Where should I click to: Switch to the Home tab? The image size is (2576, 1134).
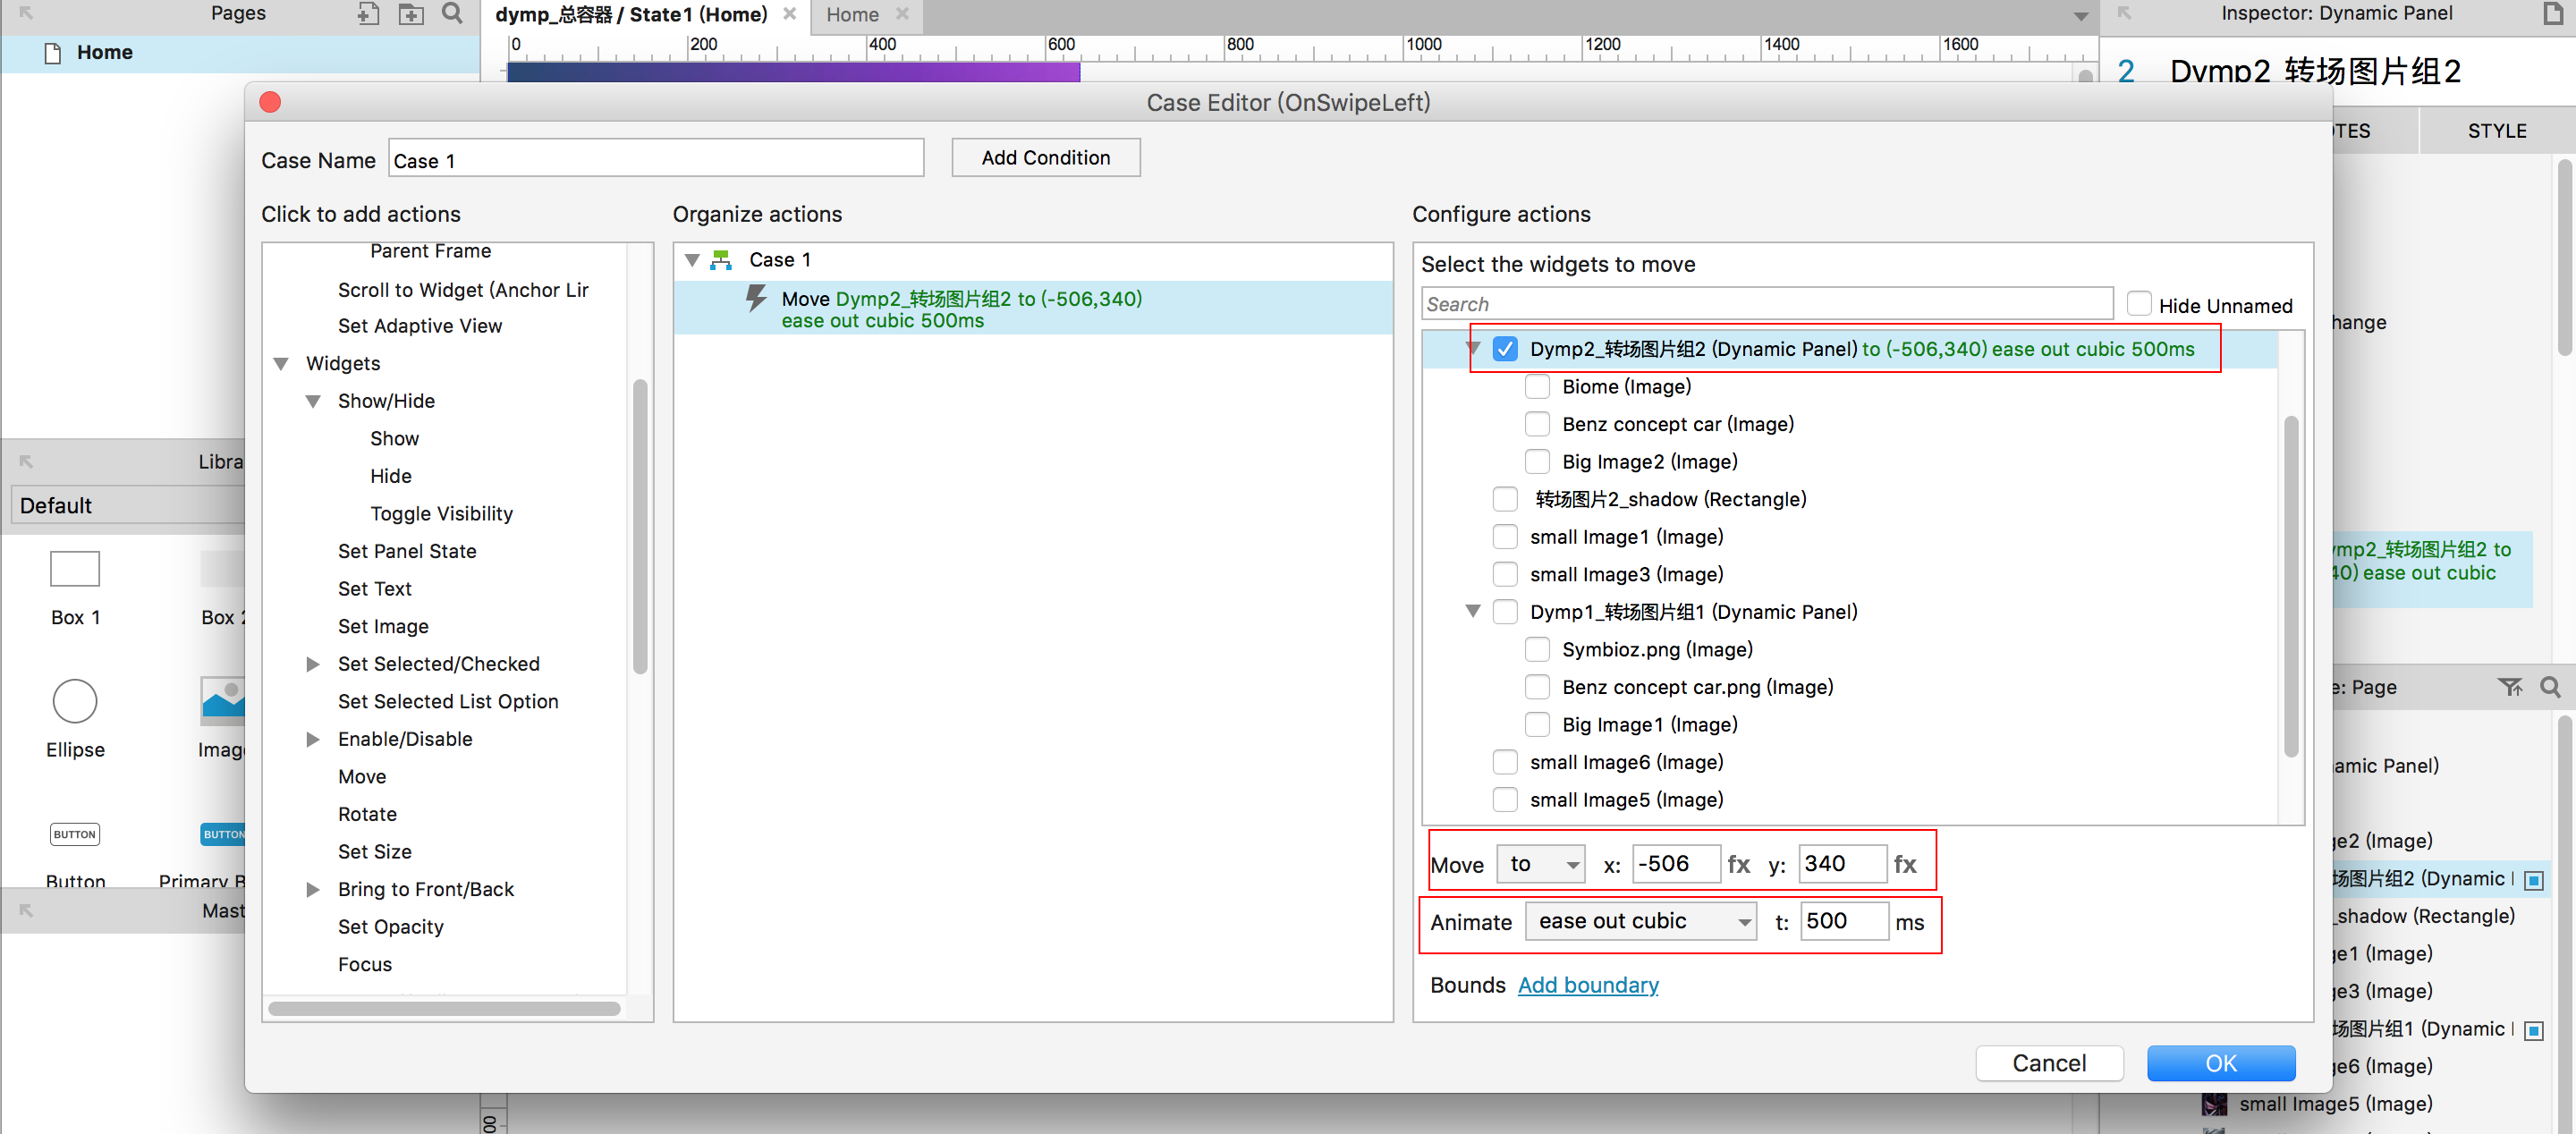click(x=852, y=14)
